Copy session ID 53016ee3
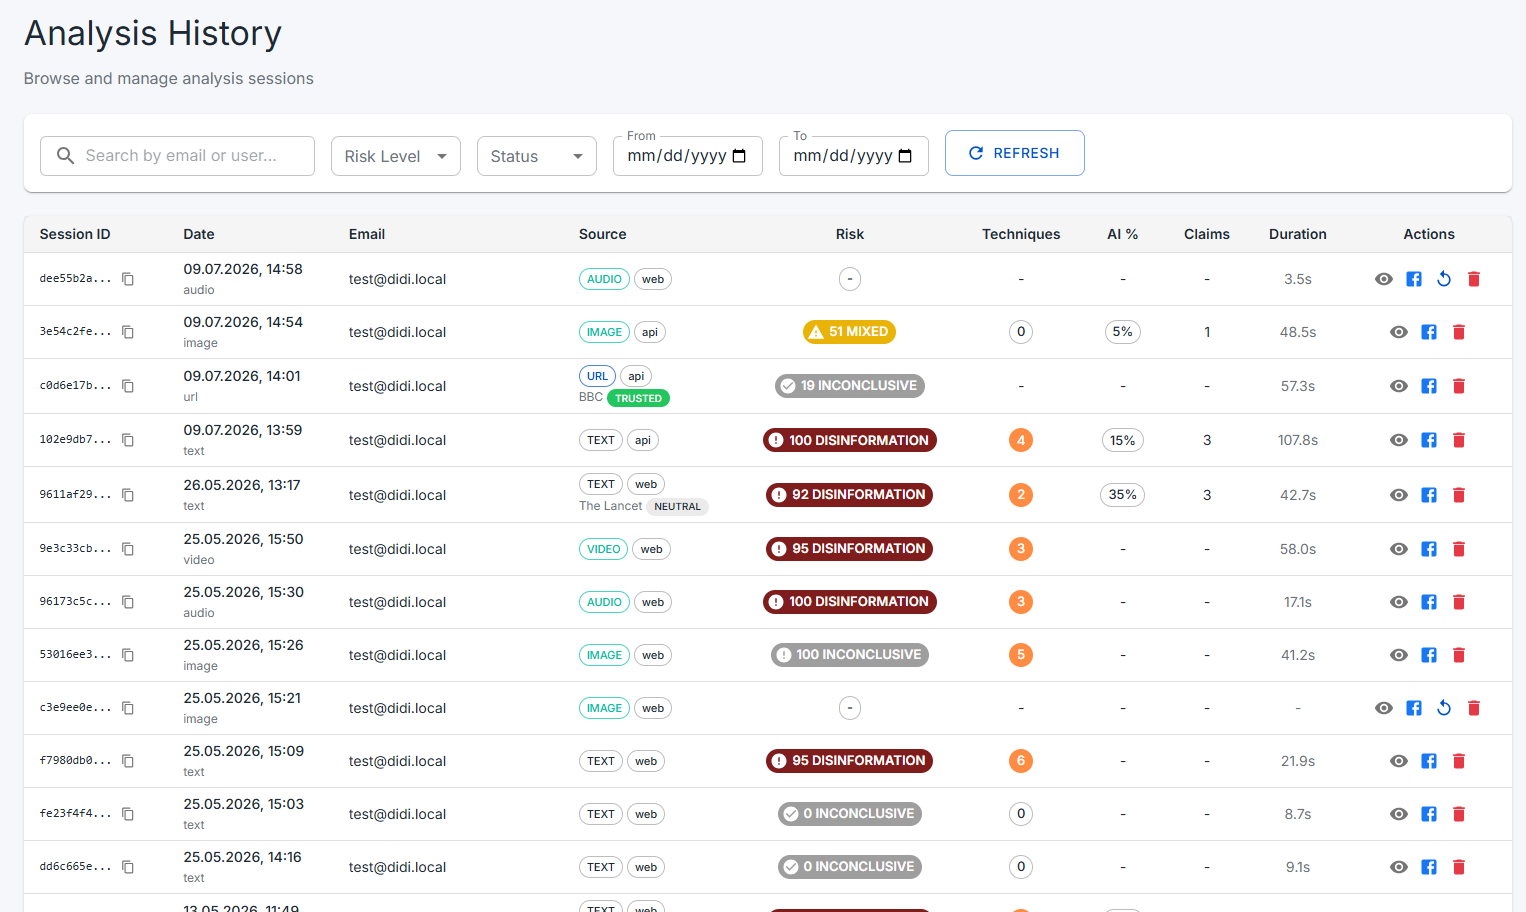Image resolution: width=1526 pixels, height=912 pixels. point(128,655)
